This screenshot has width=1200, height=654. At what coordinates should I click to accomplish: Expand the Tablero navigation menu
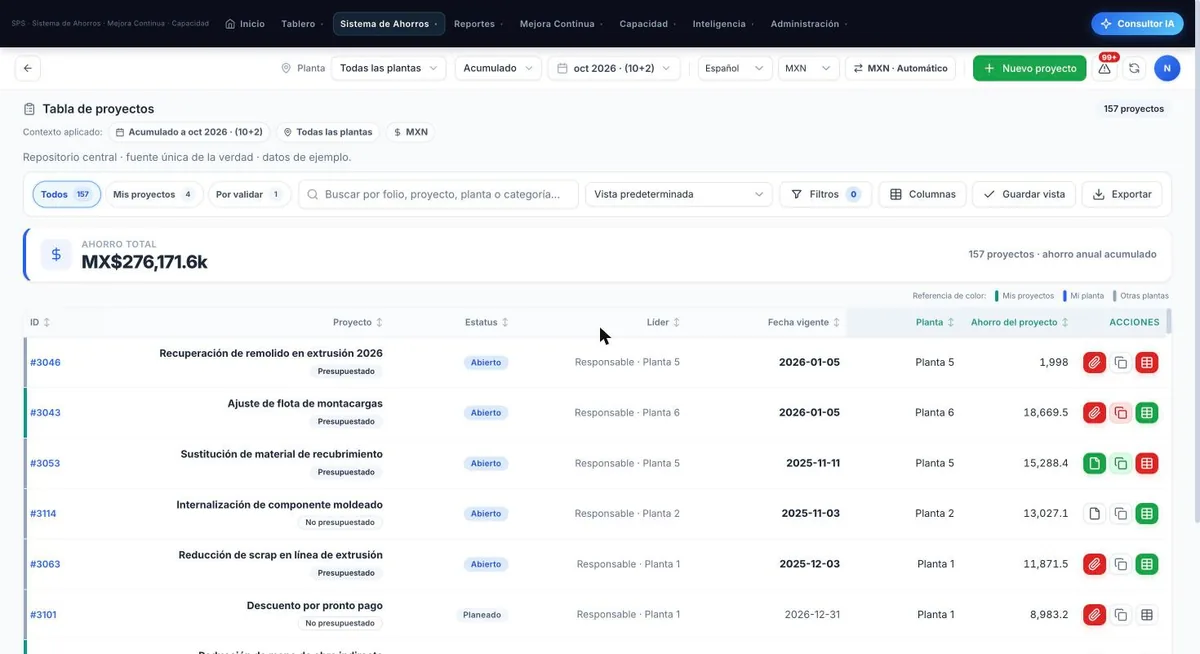(302, 24)
